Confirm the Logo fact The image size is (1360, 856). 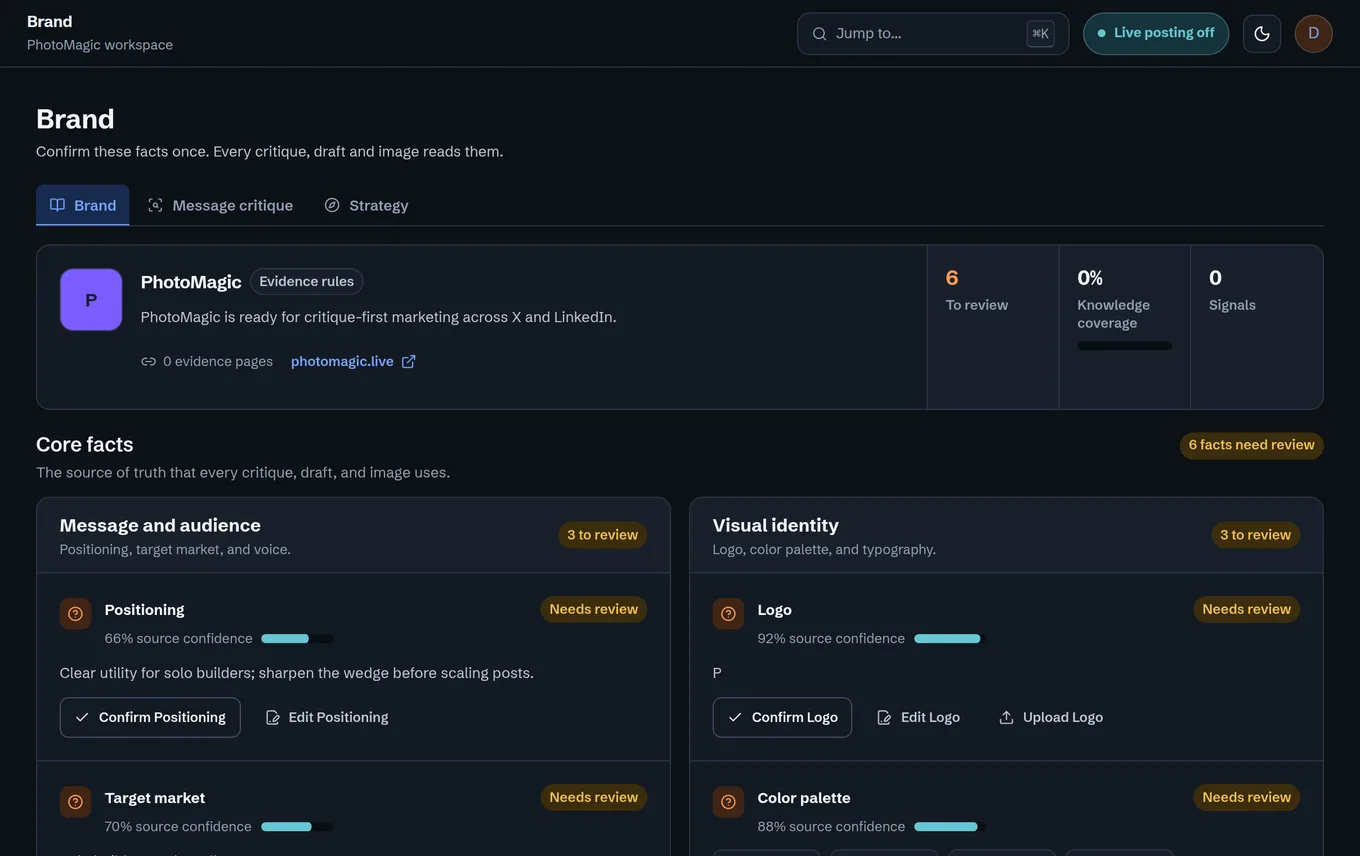coord(782,717)
